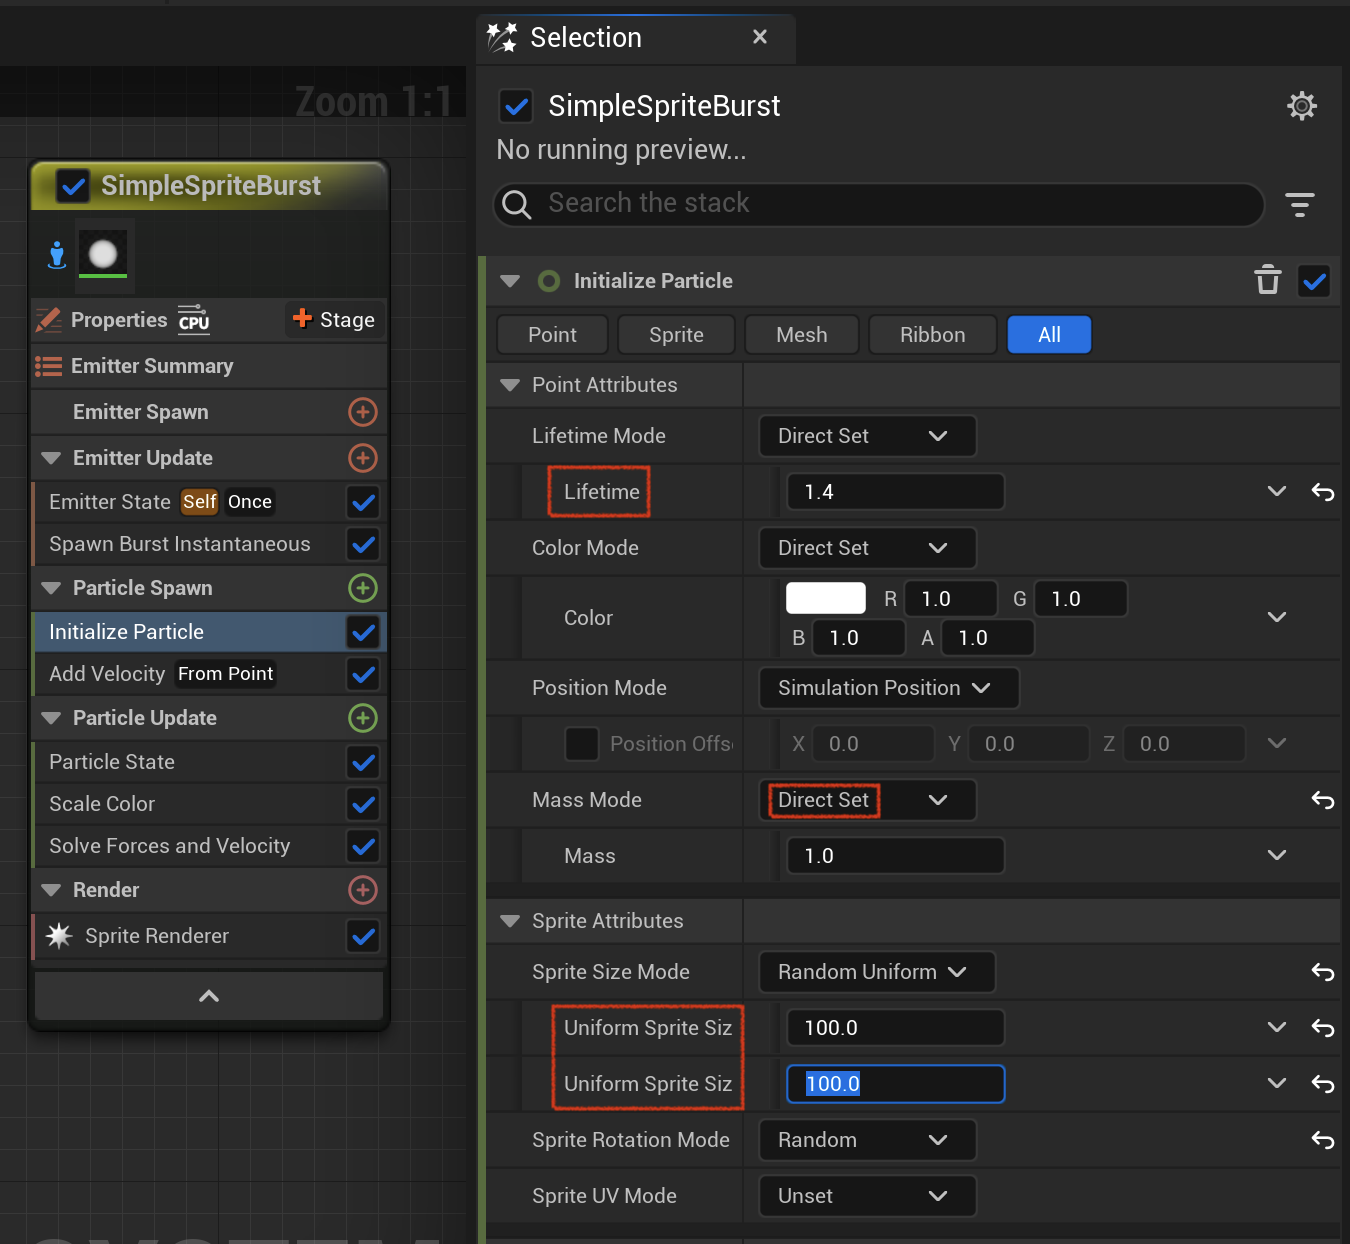Open the stack search filter options icon
This screenshot has height=1244, width=1350.
[x=1299, y=205]
